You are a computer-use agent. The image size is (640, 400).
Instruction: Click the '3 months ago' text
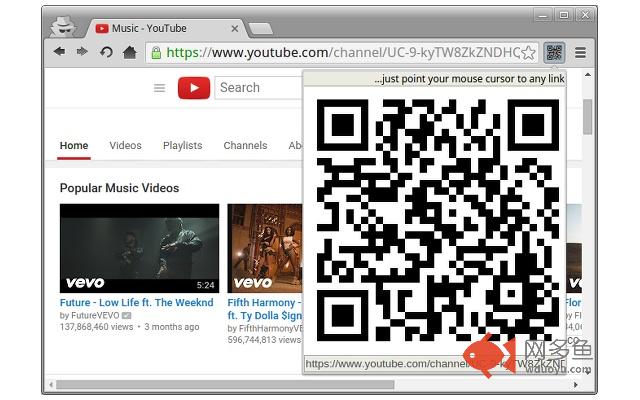tap(172, 327)
